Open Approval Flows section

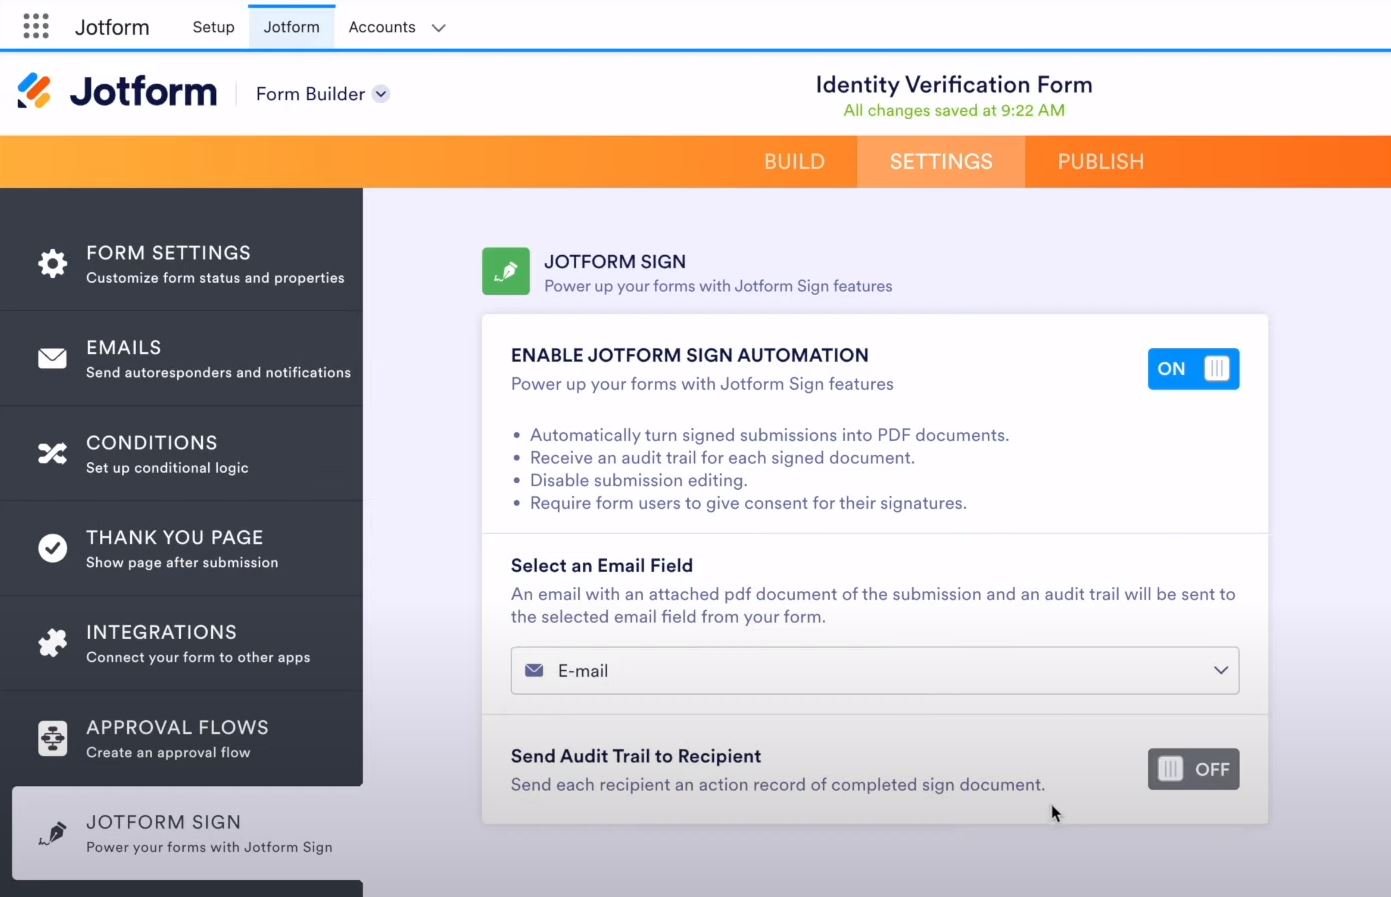181,738
